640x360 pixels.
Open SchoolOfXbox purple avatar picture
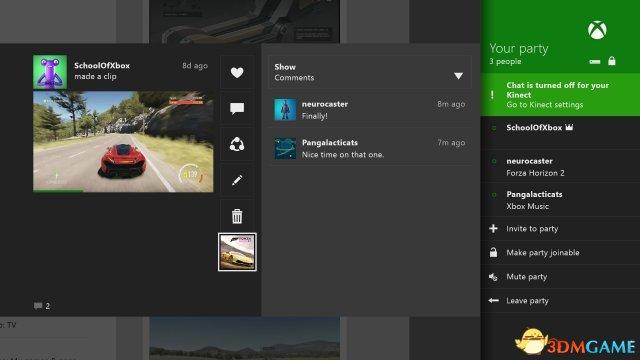tap(50, 72)
